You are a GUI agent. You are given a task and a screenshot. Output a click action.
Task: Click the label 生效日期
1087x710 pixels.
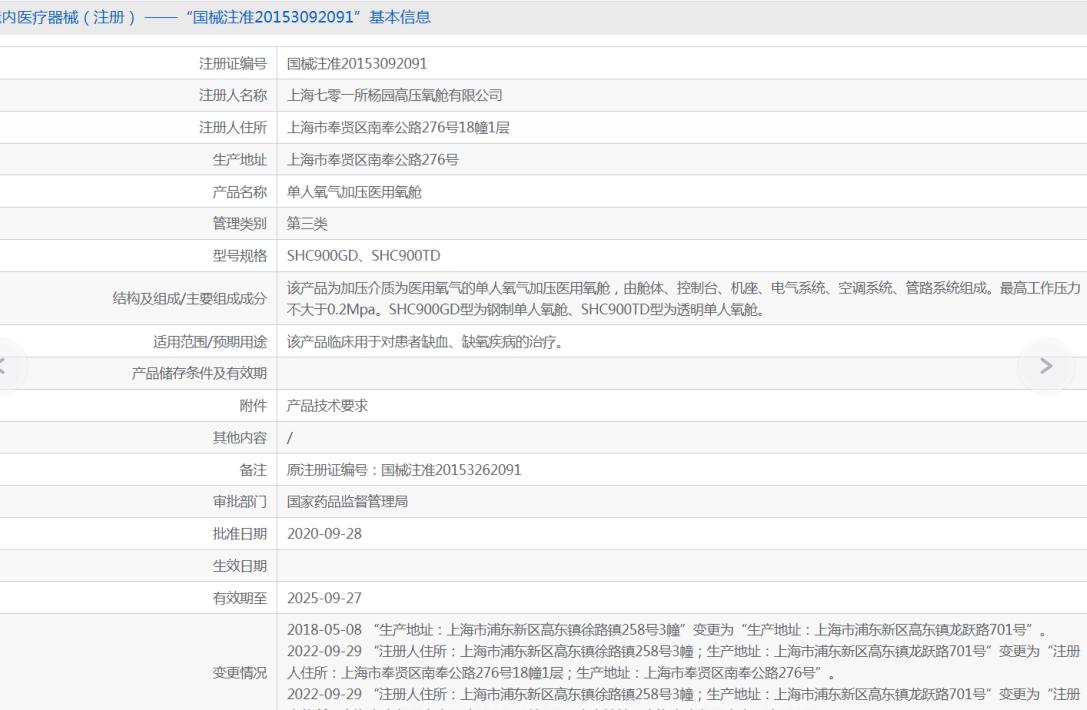pos(240,566)
